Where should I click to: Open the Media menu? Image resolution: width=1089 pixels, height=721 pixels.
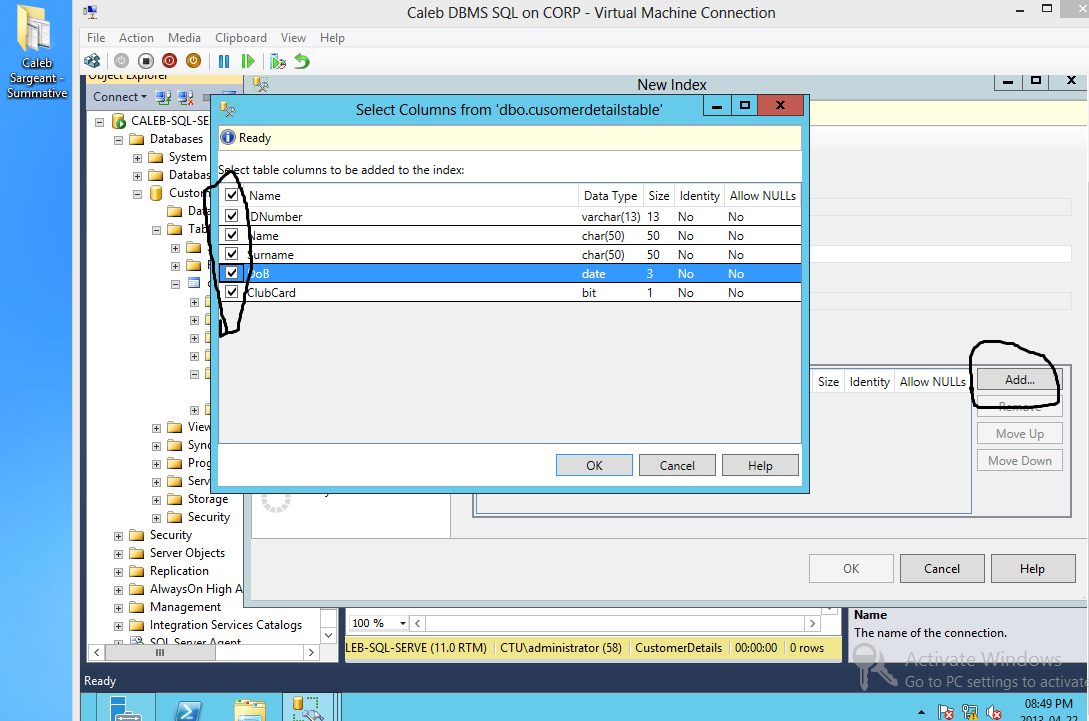pos(184,38)
